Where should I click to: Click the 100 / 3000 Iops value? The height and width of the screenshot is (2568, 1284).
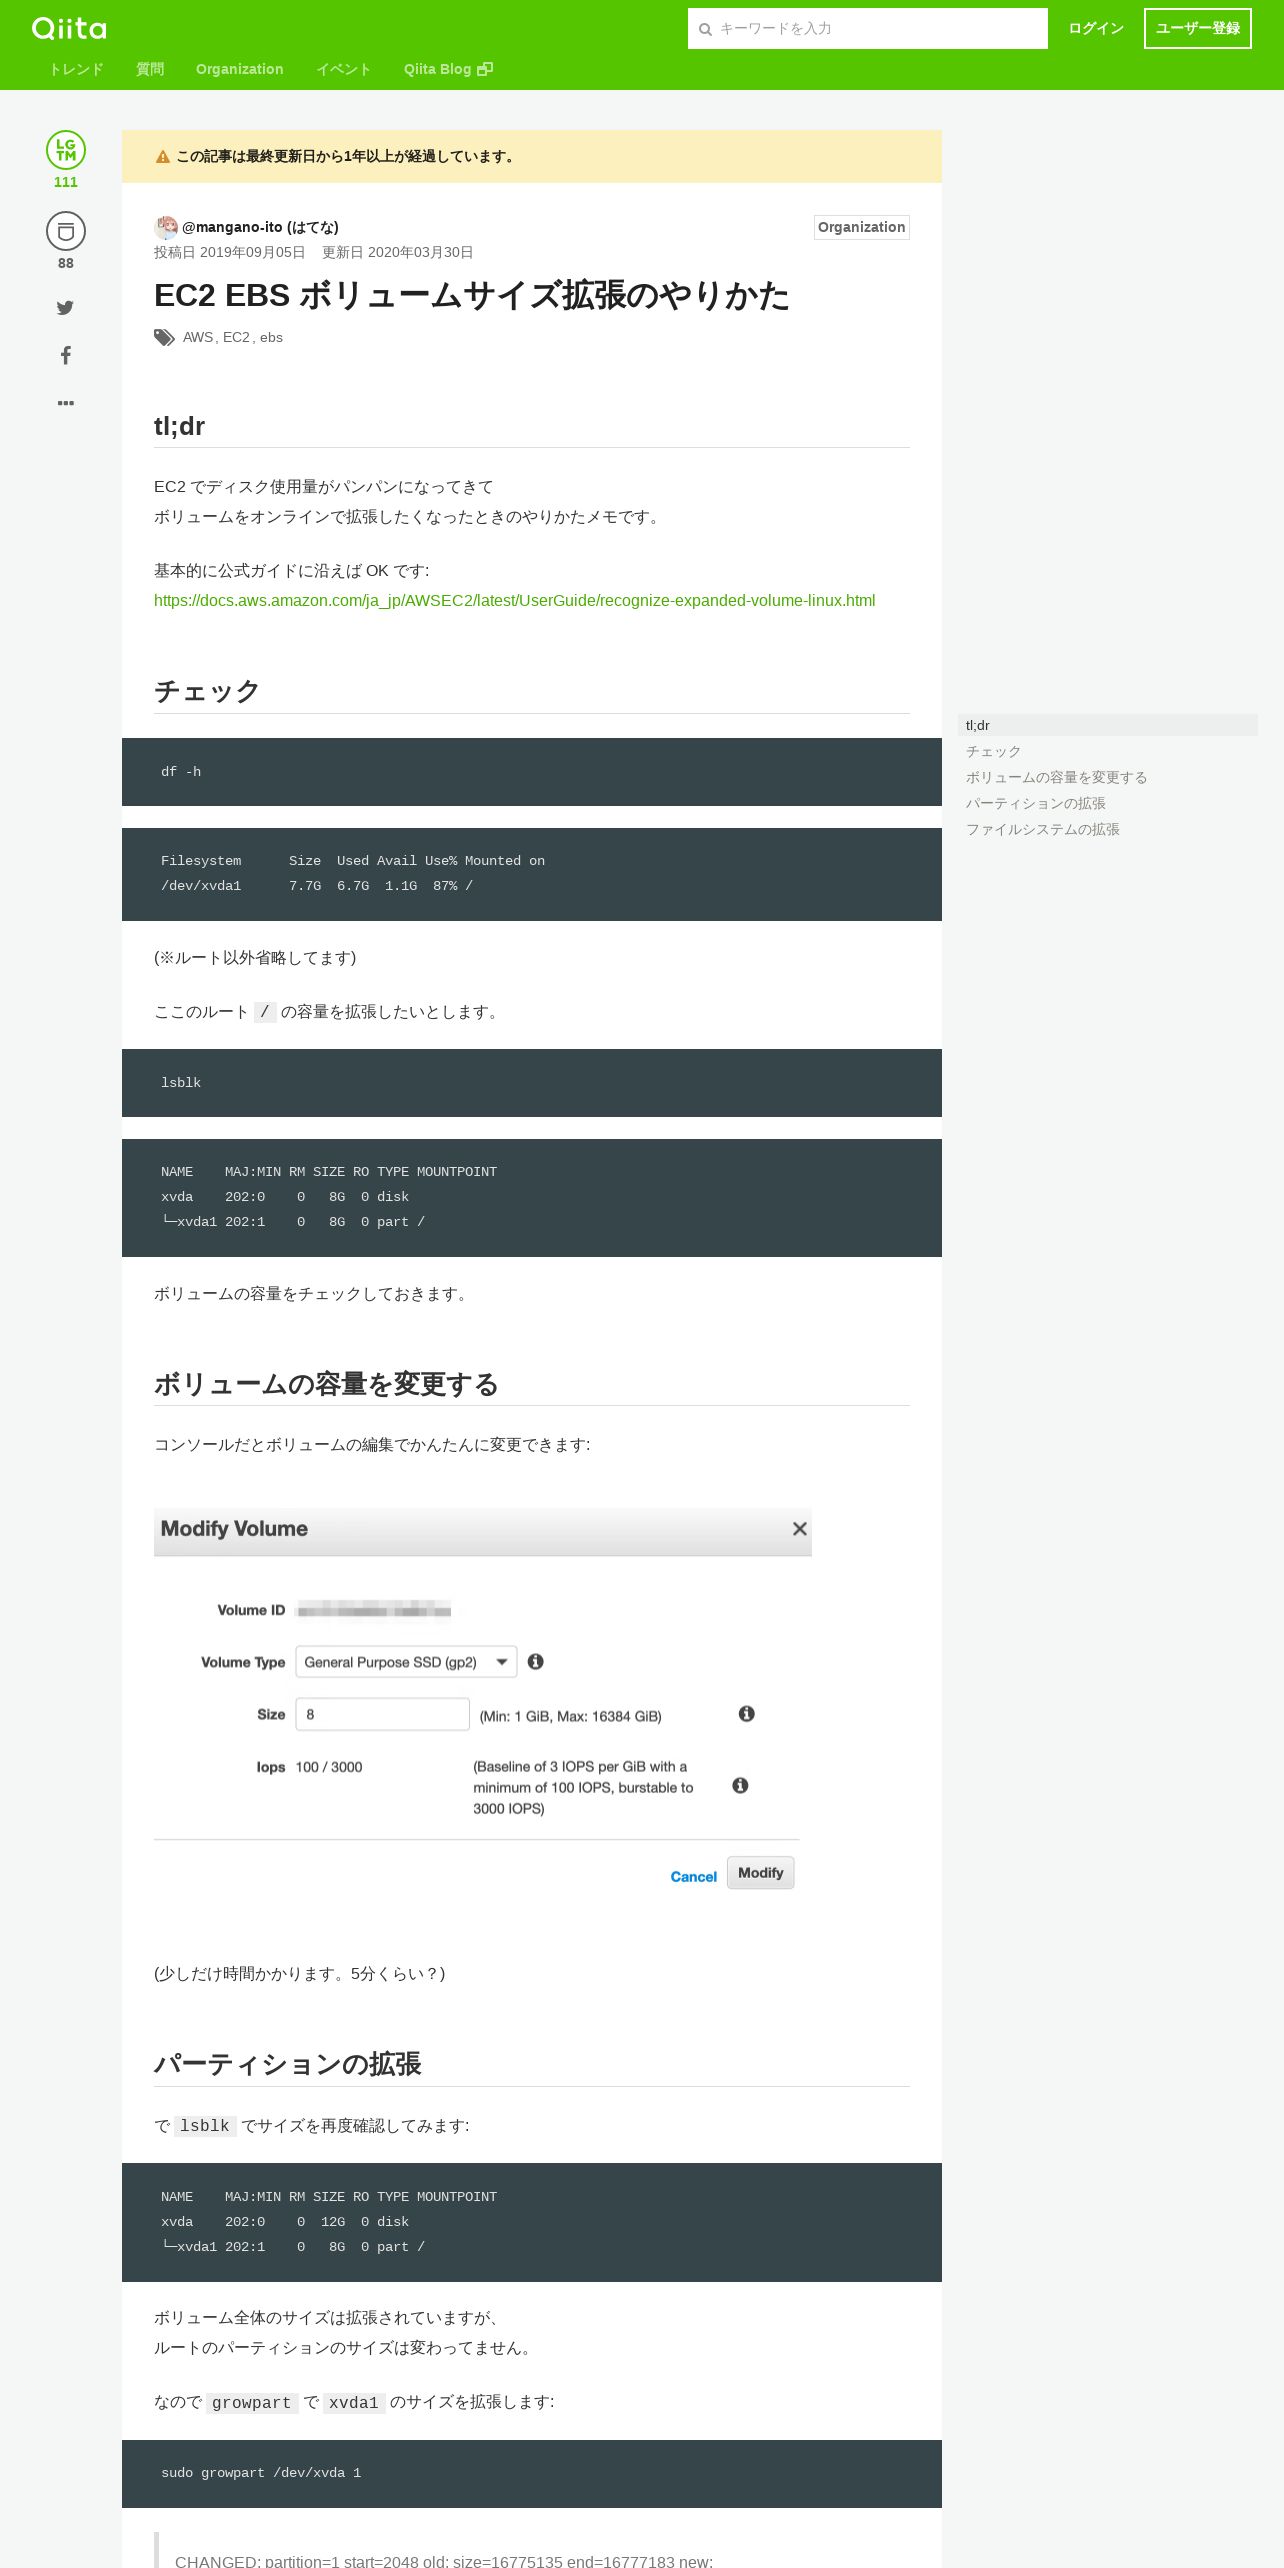point(329,1767)
